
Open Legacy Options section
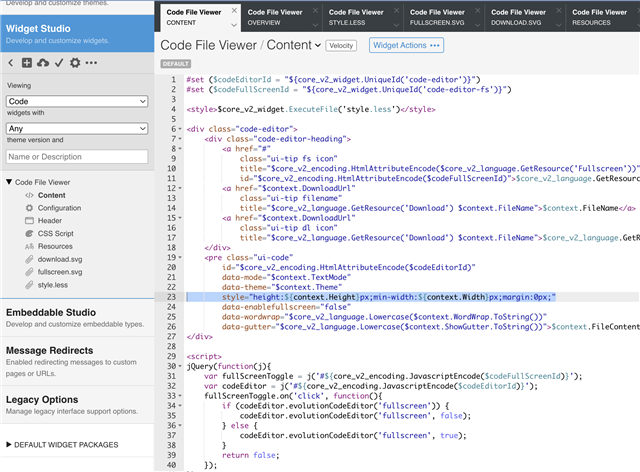77,405
